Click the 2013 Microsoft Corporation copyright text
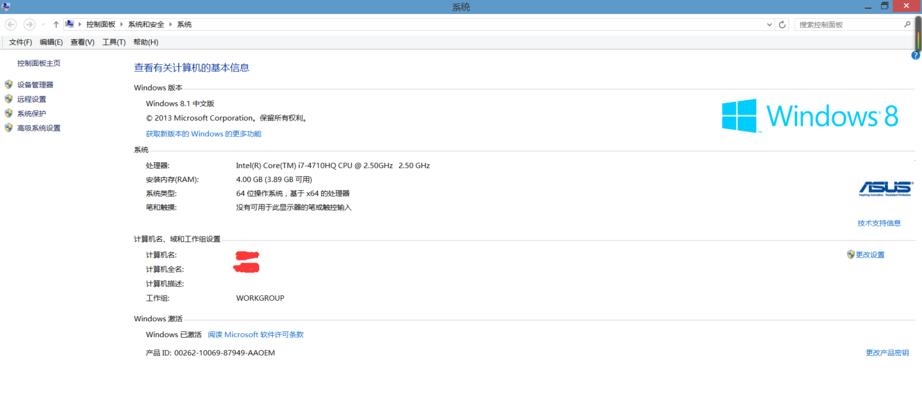The width and height of the screenshot is (922, 400). [x=226, y=118]
